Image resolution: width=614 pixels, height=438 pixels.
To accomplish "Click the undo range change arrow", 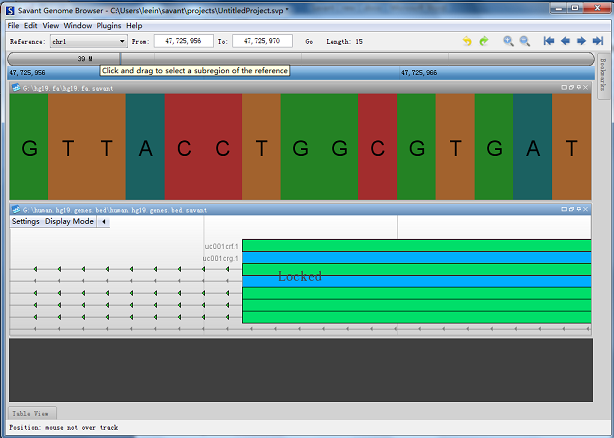I will click(x=467, y=41).
